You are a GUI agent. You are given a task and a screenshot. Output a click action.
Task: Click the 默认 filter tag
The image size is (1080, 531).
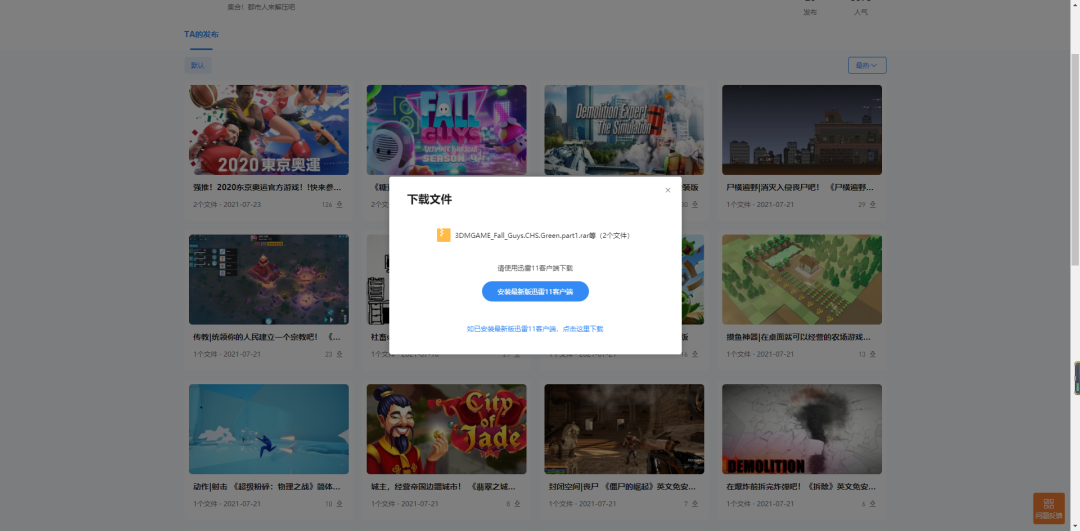click(198, 66)
